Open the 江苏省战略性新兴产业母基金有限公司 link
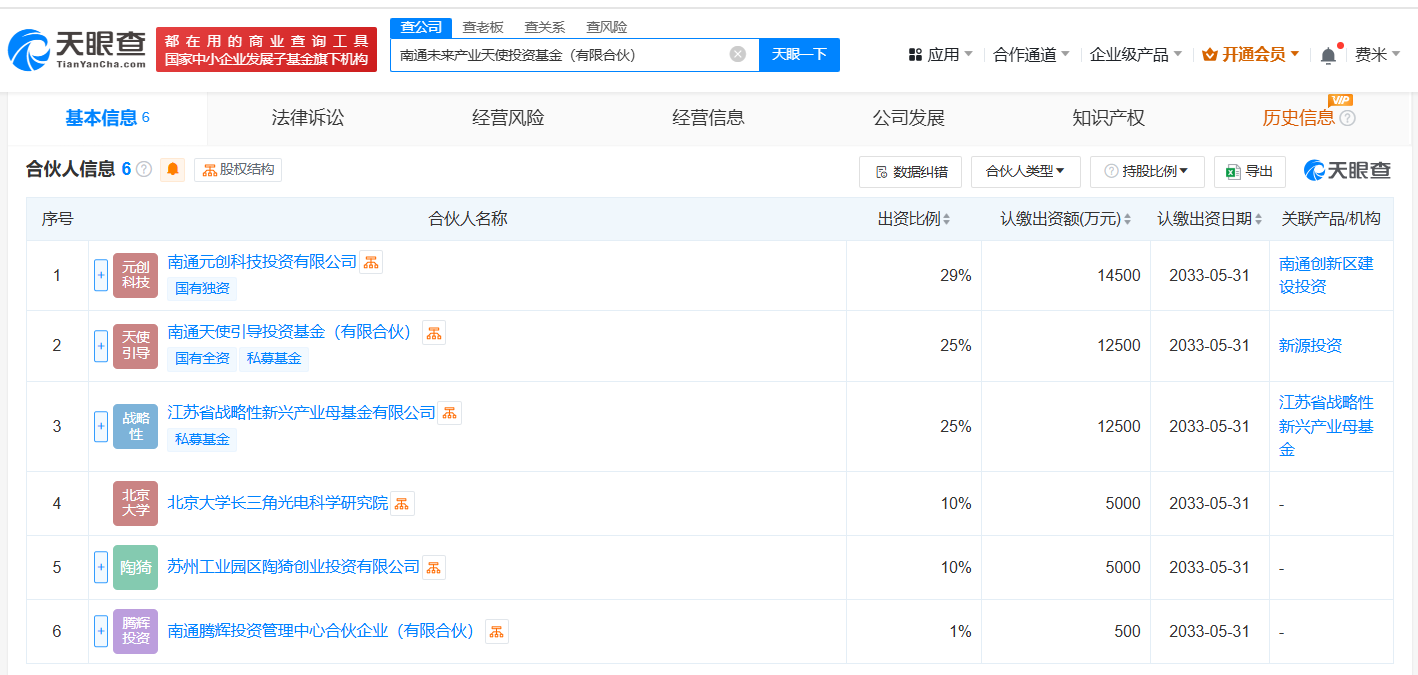This screenshot has height=675, width=1418. click(x=301, y=412)
